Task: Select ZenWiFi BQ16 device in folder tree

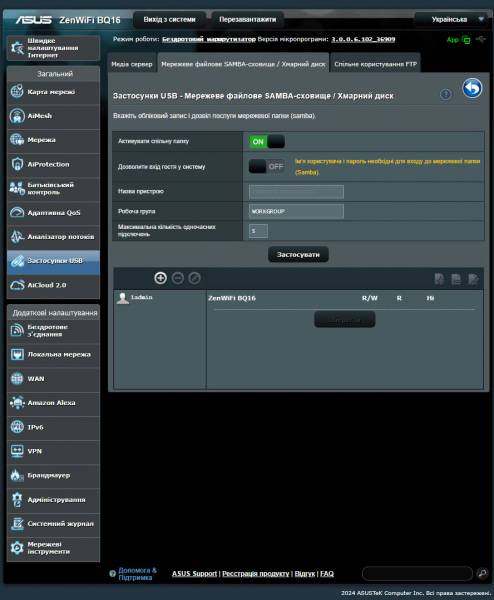Action: tap(232, 298)
